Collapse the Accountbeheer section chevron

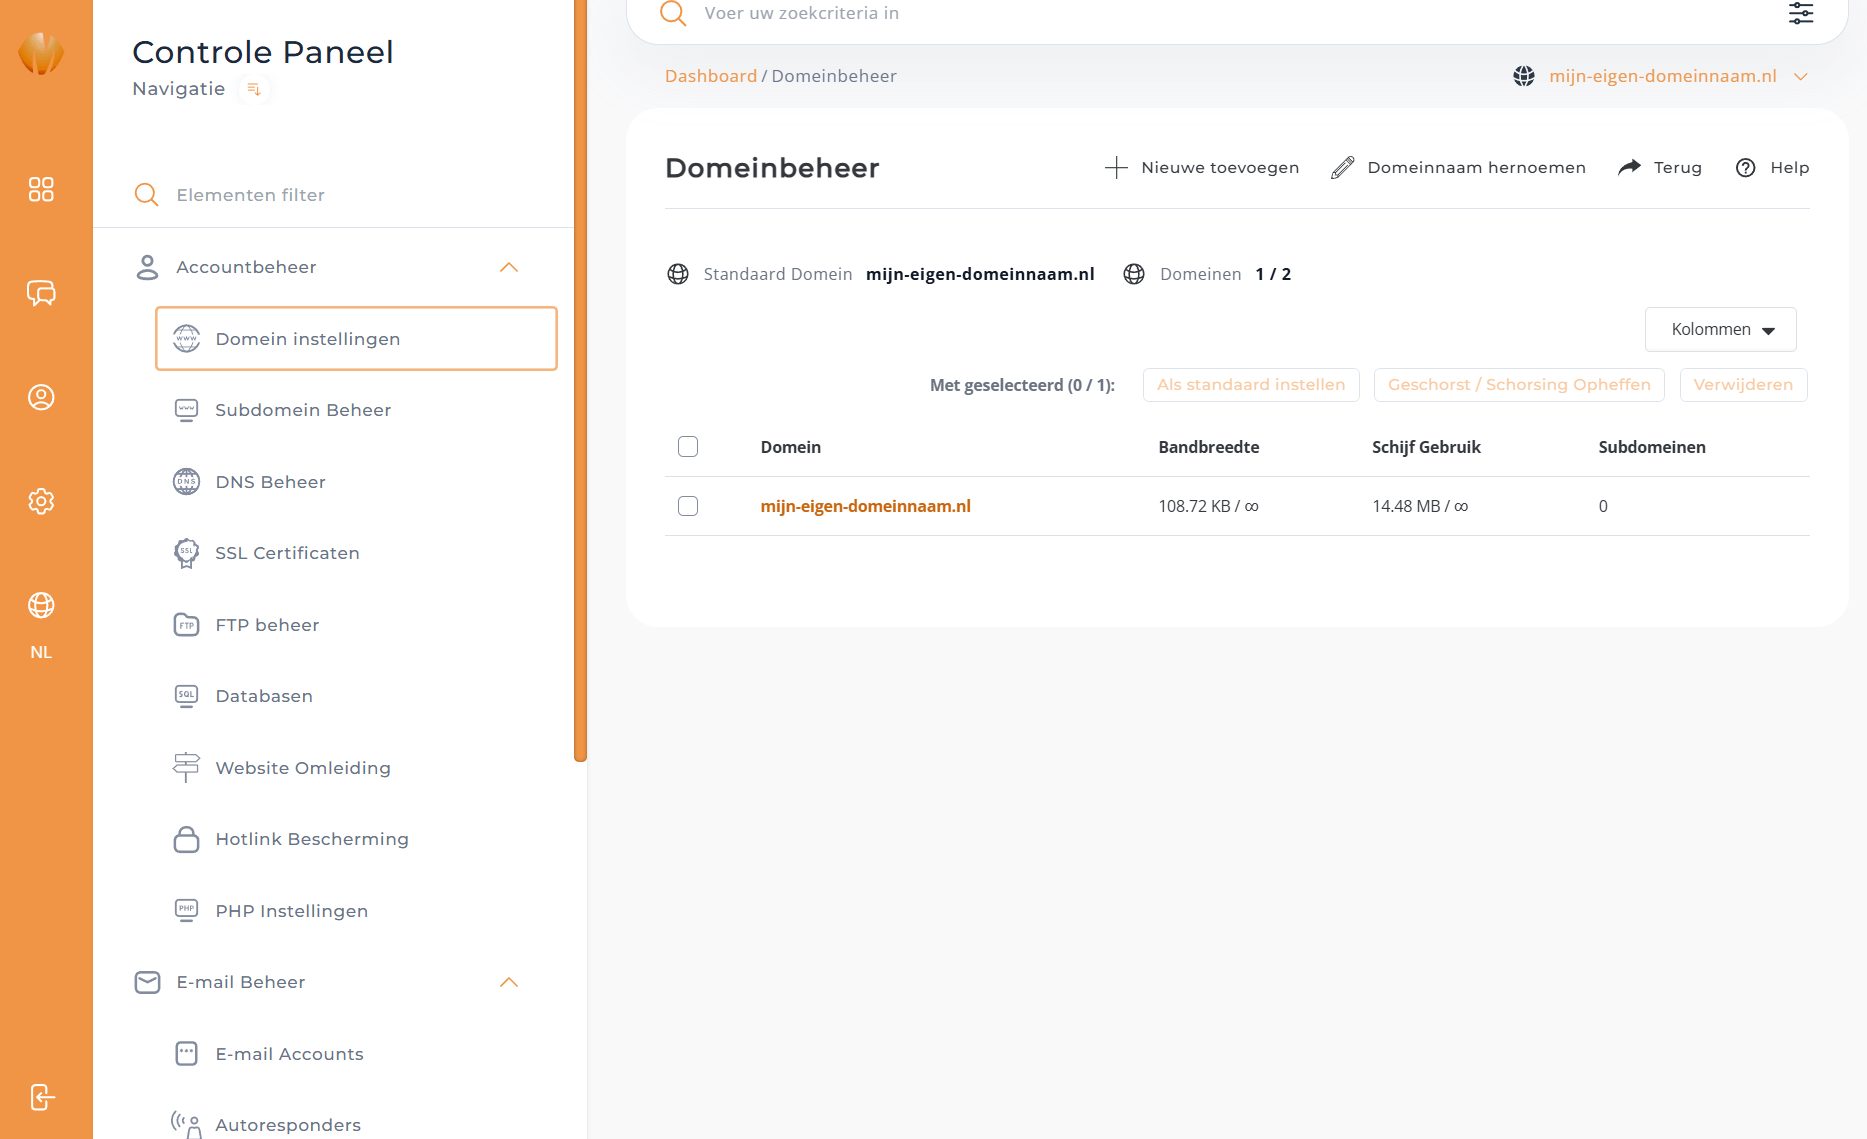pyautogui.click(x=509, y=267)
